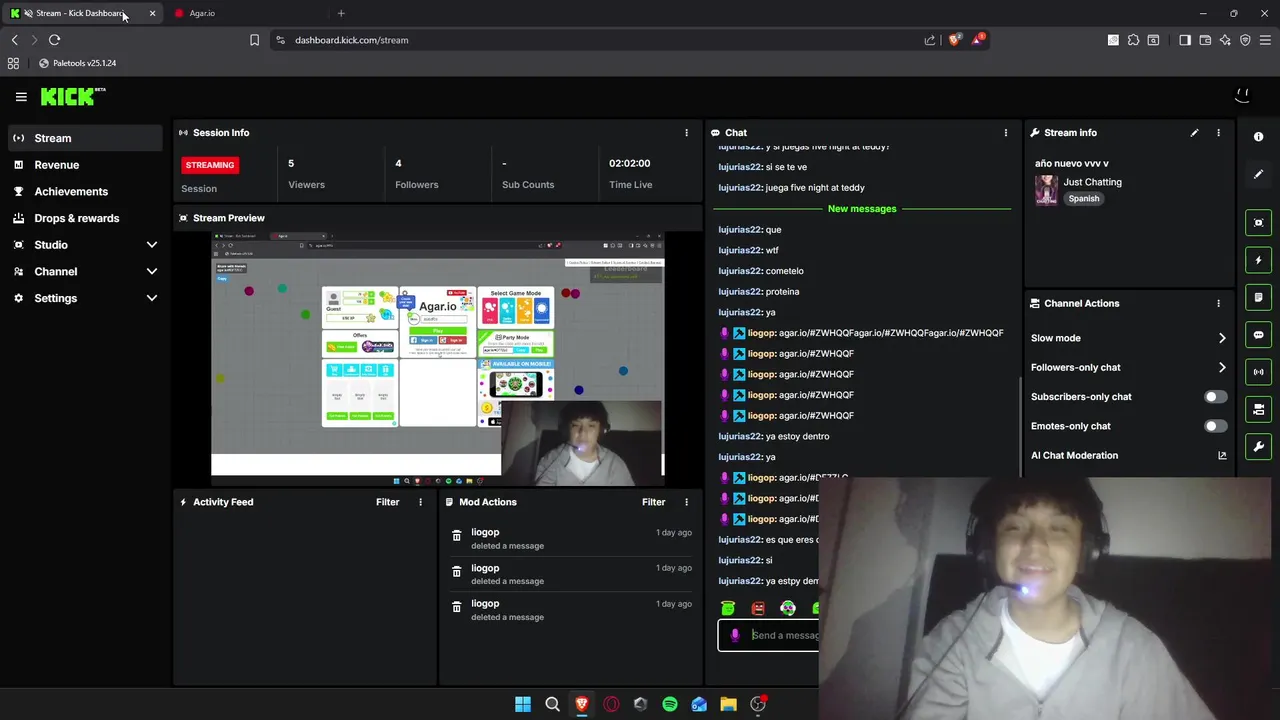Viewport: 1280px width, 720px height.
Task: Open Brave Rewards triangle icon
Action: (979, 40)
